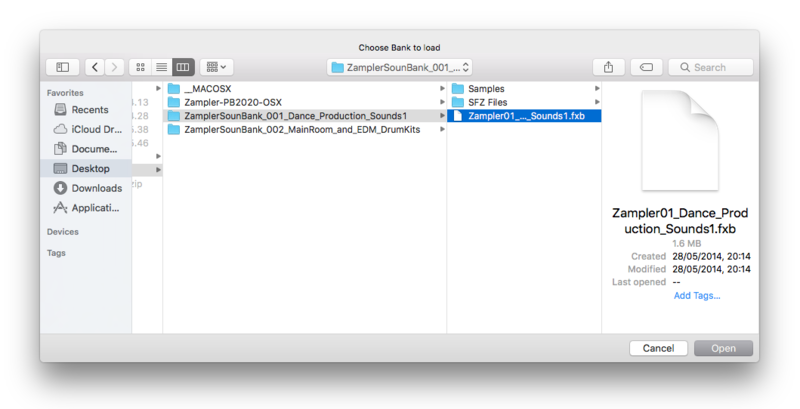Viewport: 800px width, 409px height.
Task: Click the Open button
Action: (723, 348)
